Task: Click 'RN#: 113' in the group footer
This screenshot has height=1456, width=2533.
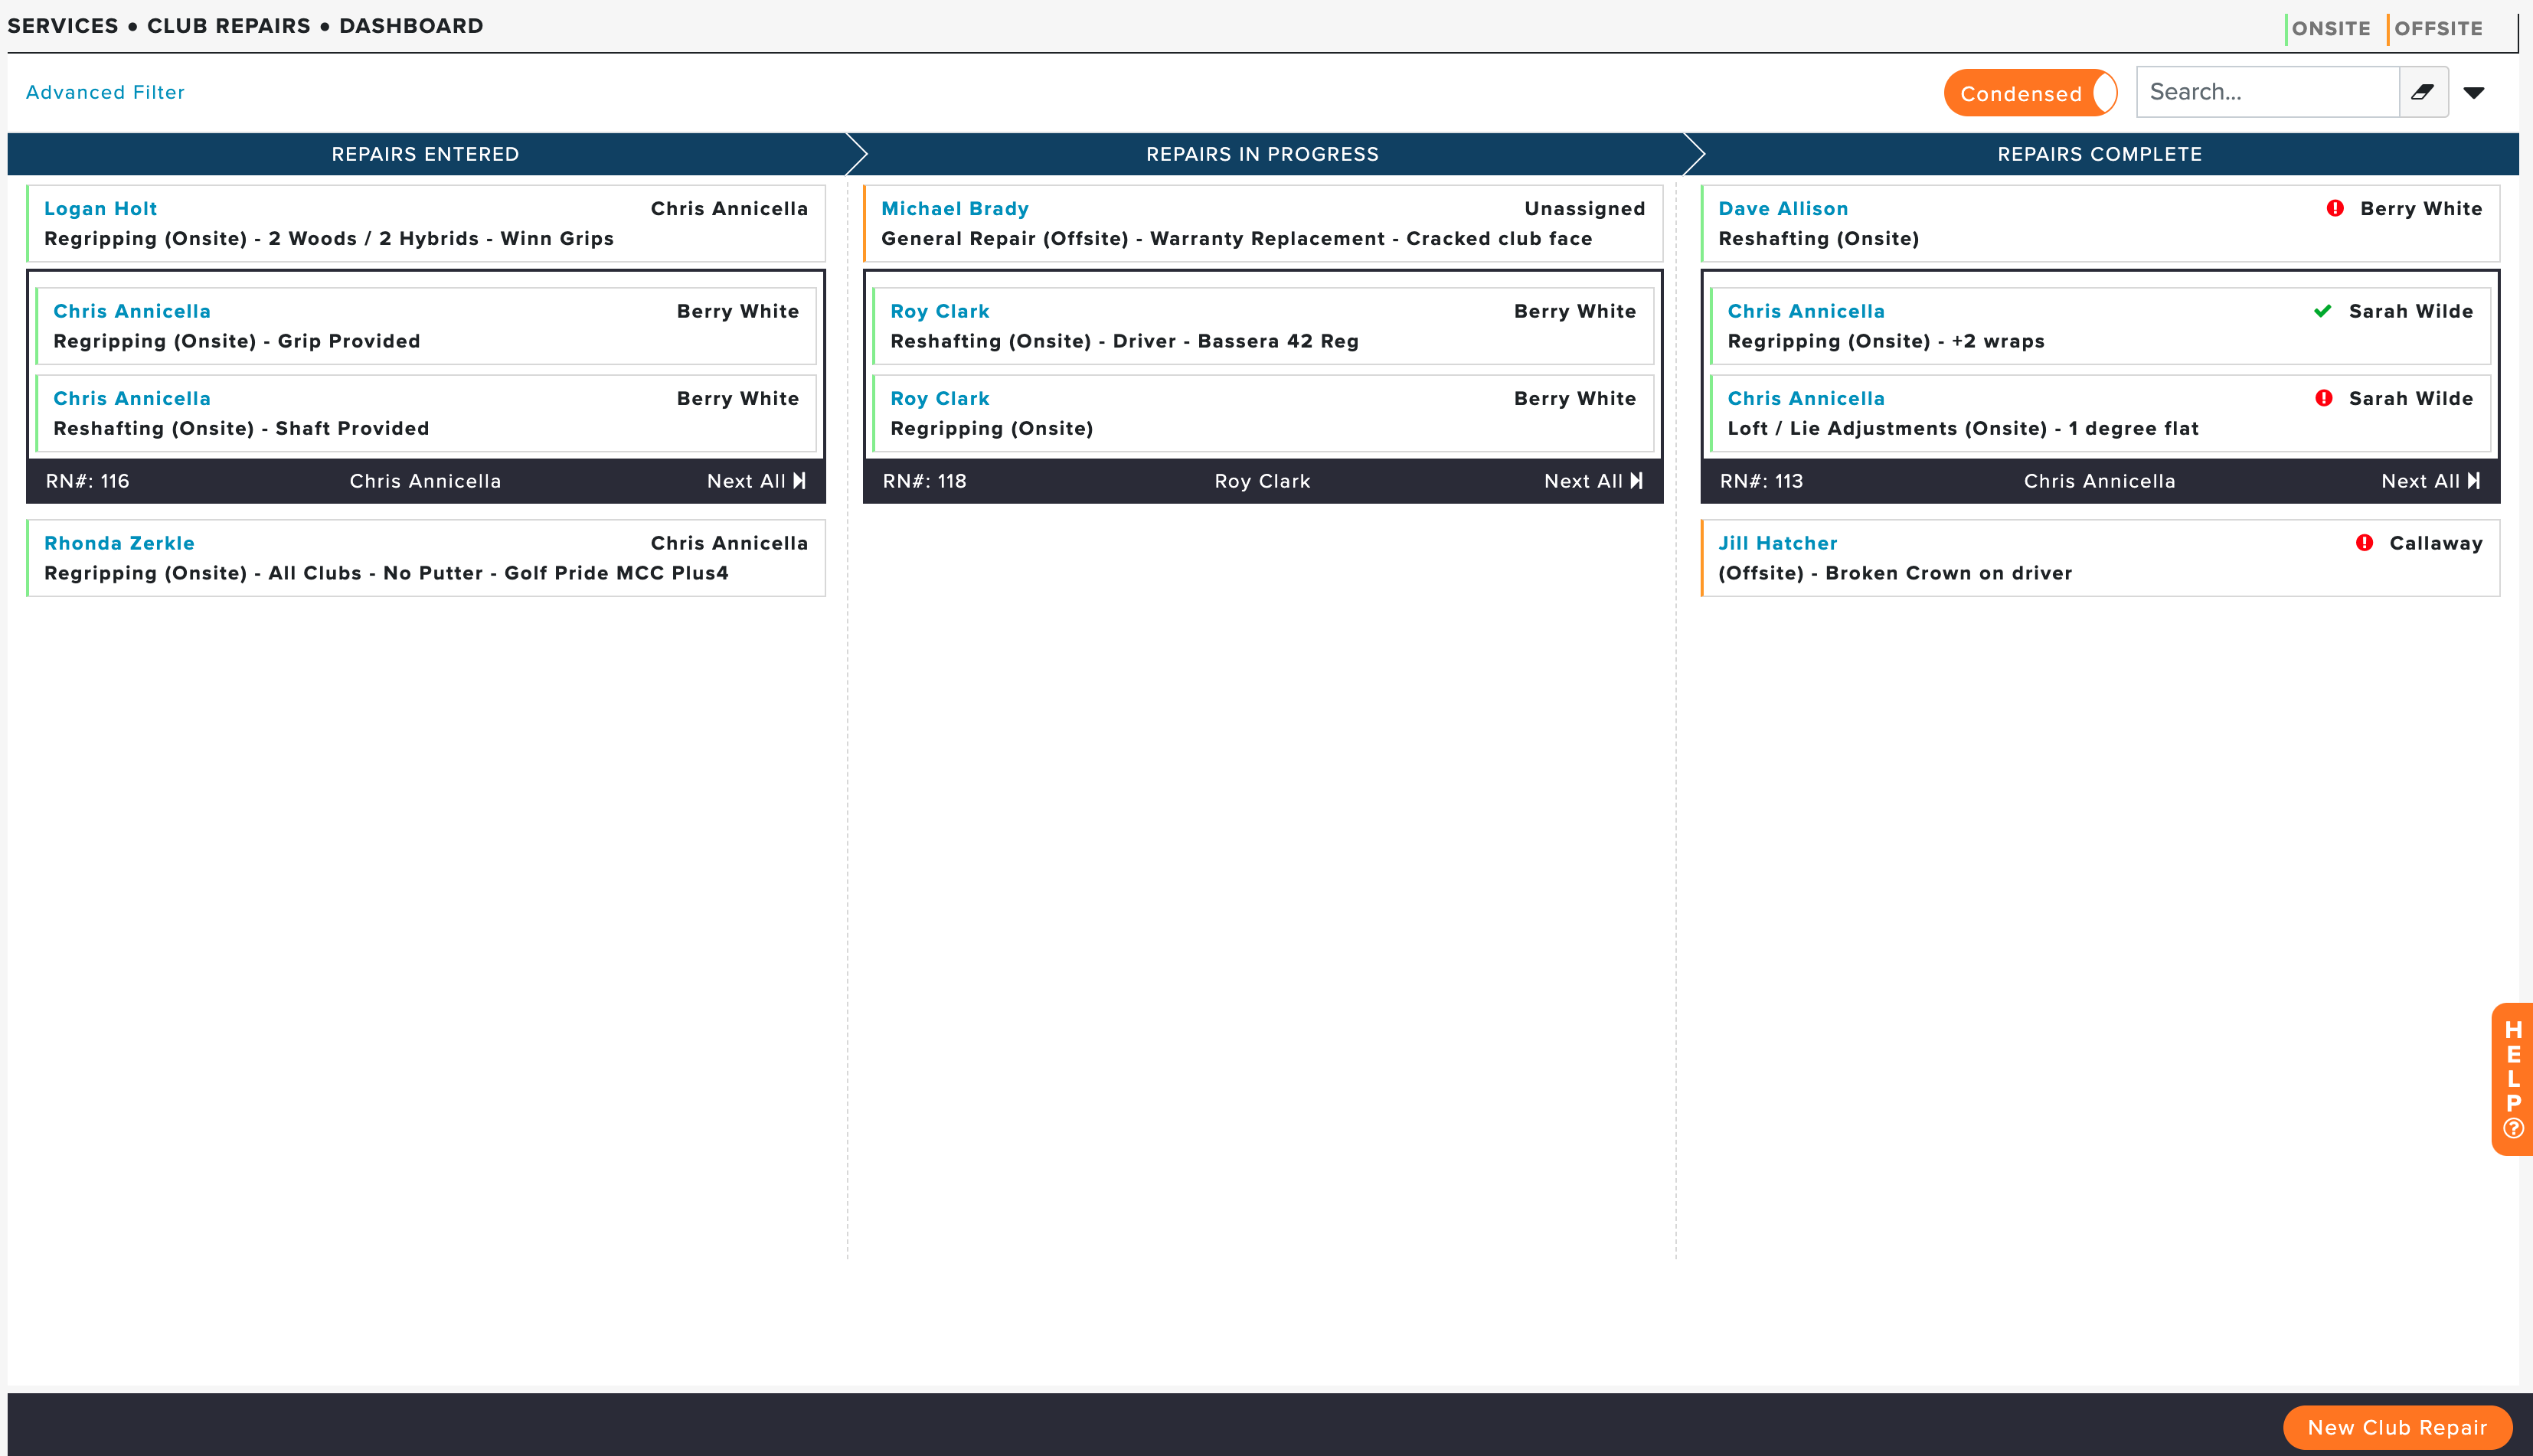Action: click(x=1761, y=481)
